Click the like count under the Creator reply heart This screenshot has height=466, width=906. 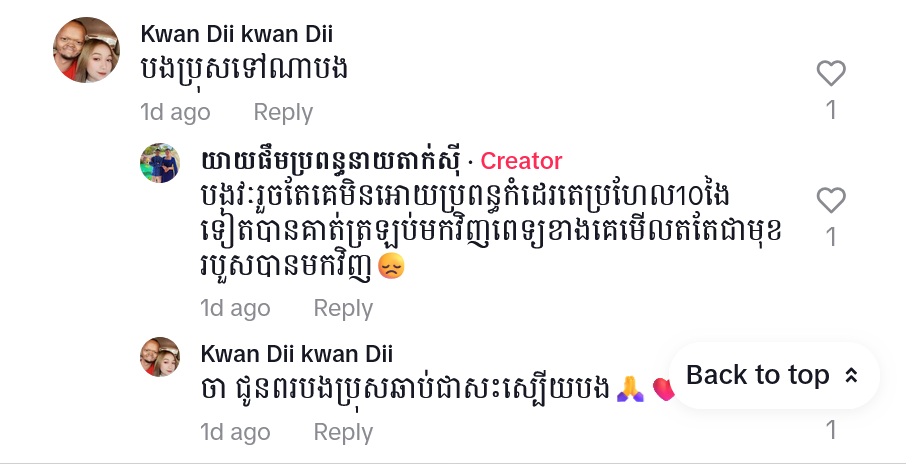(831, 237)
